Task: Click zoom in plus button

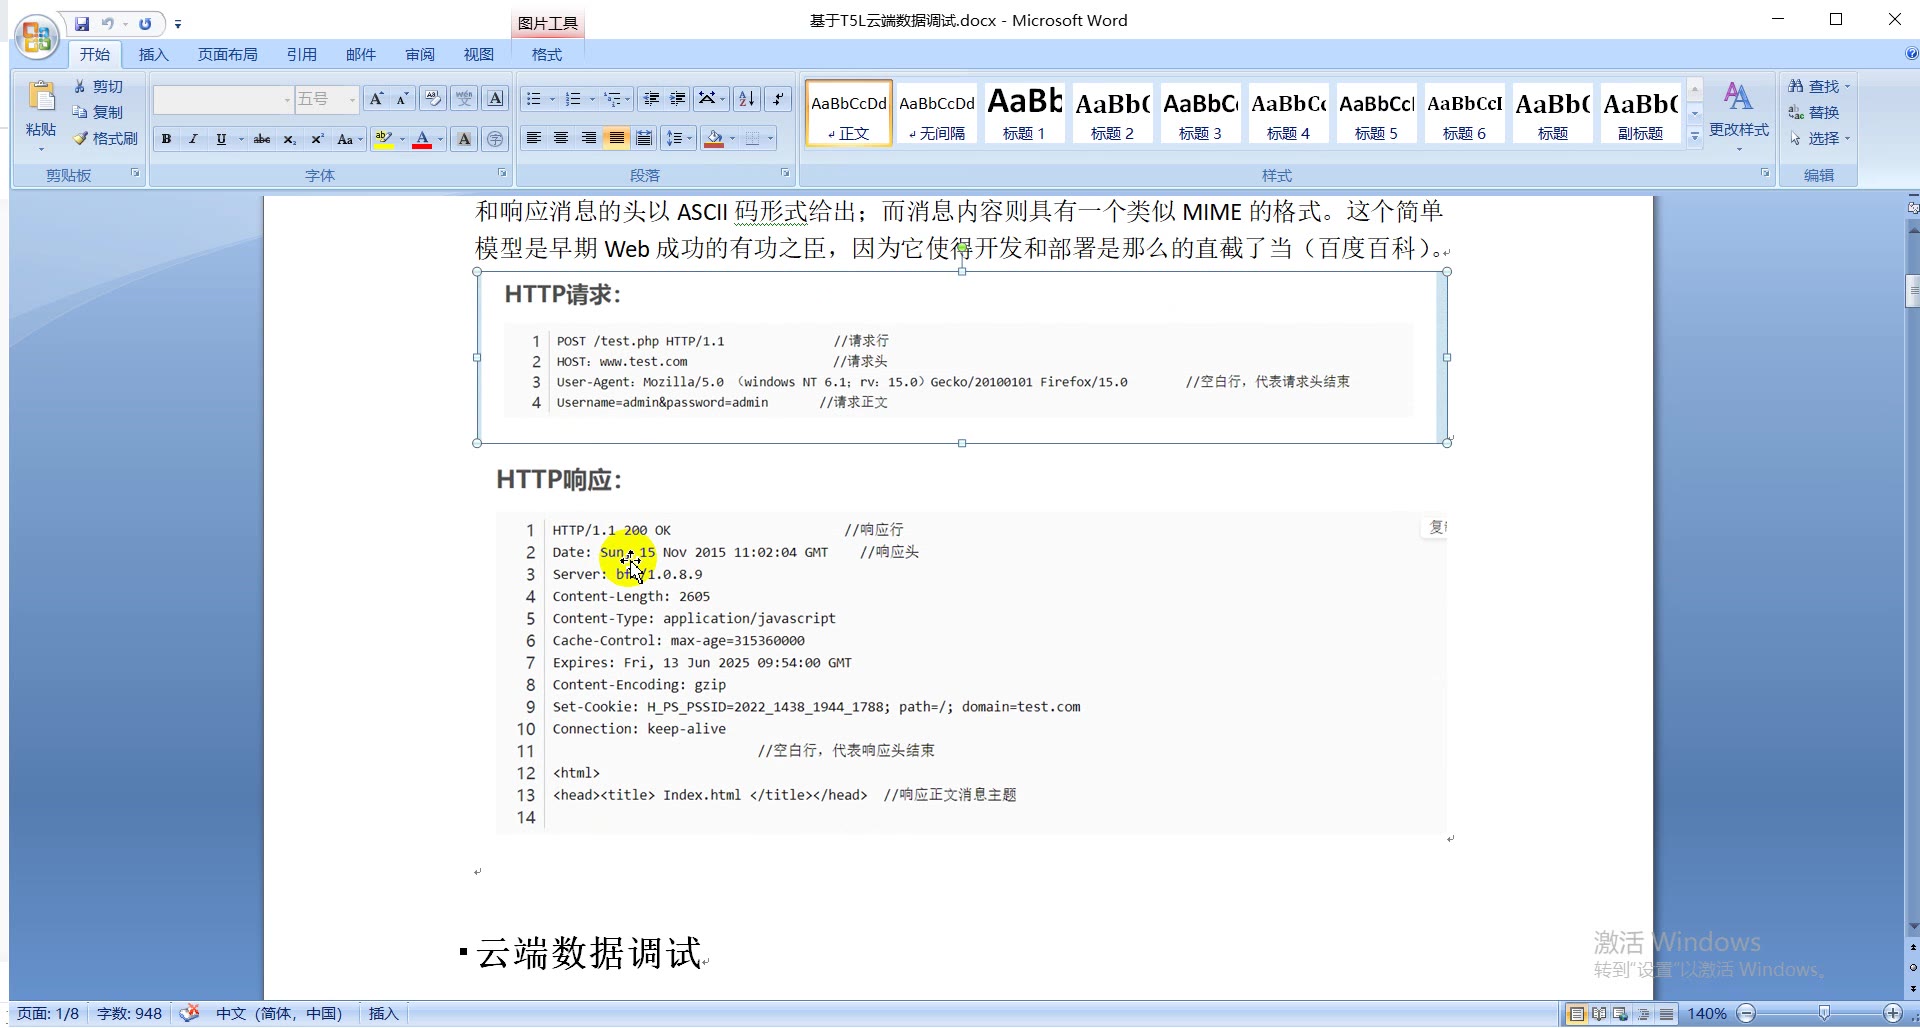Action: 1893,1014
